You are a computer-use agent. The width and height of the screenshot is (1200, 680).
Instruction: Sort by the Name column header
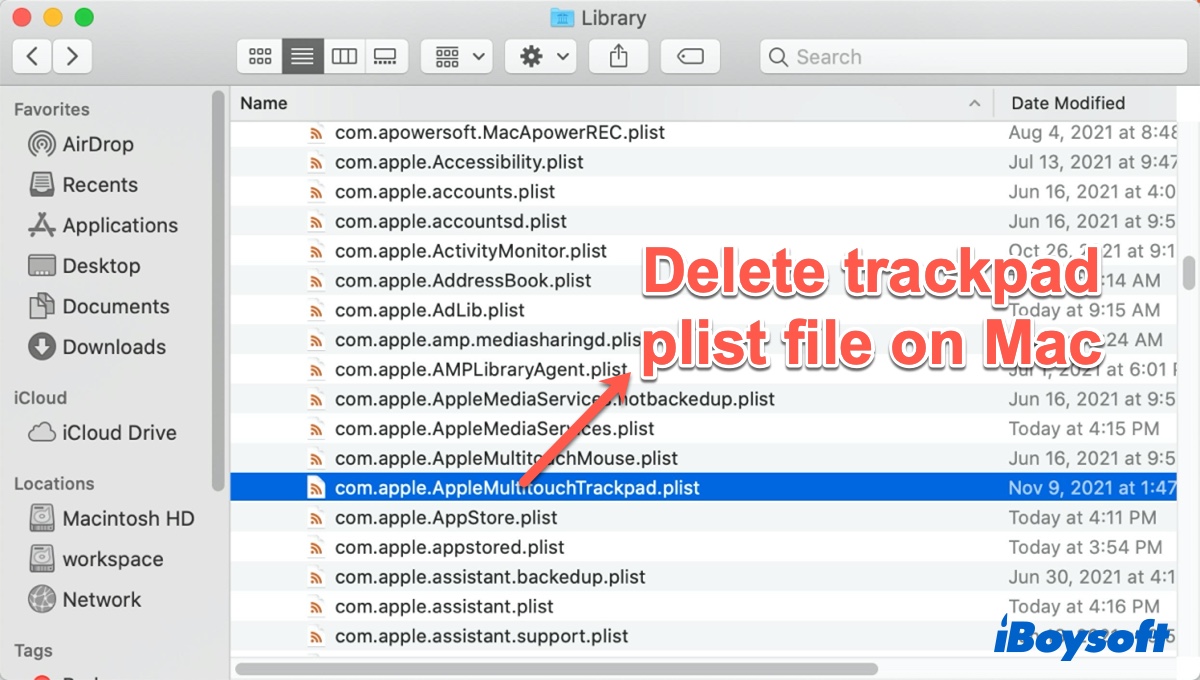[x=600, y=103]
